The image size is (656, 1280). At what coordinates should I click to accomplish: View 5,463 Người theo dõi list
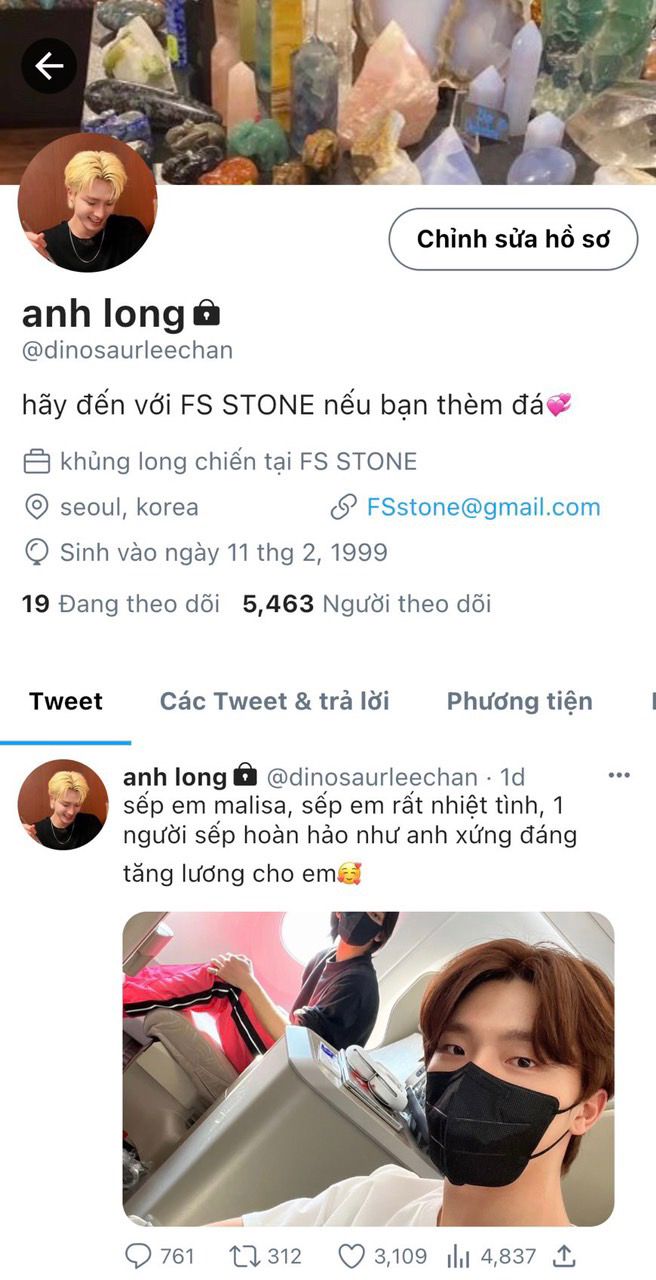click(x=367, y=604)
